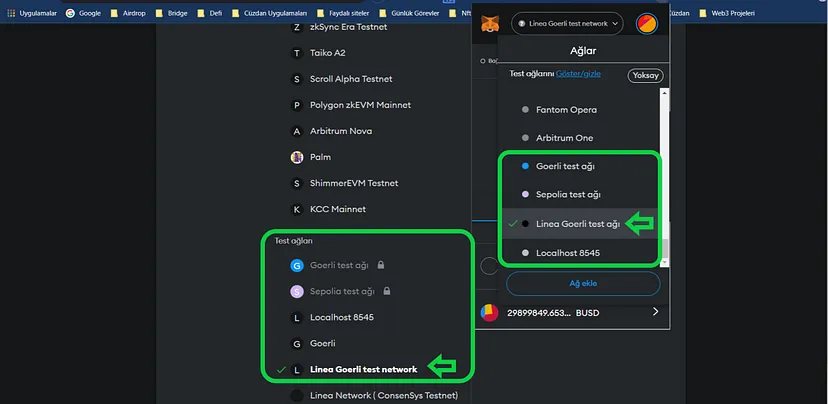Click the MetaMask fox logo
828x404 pixels.
coord(486,22)
